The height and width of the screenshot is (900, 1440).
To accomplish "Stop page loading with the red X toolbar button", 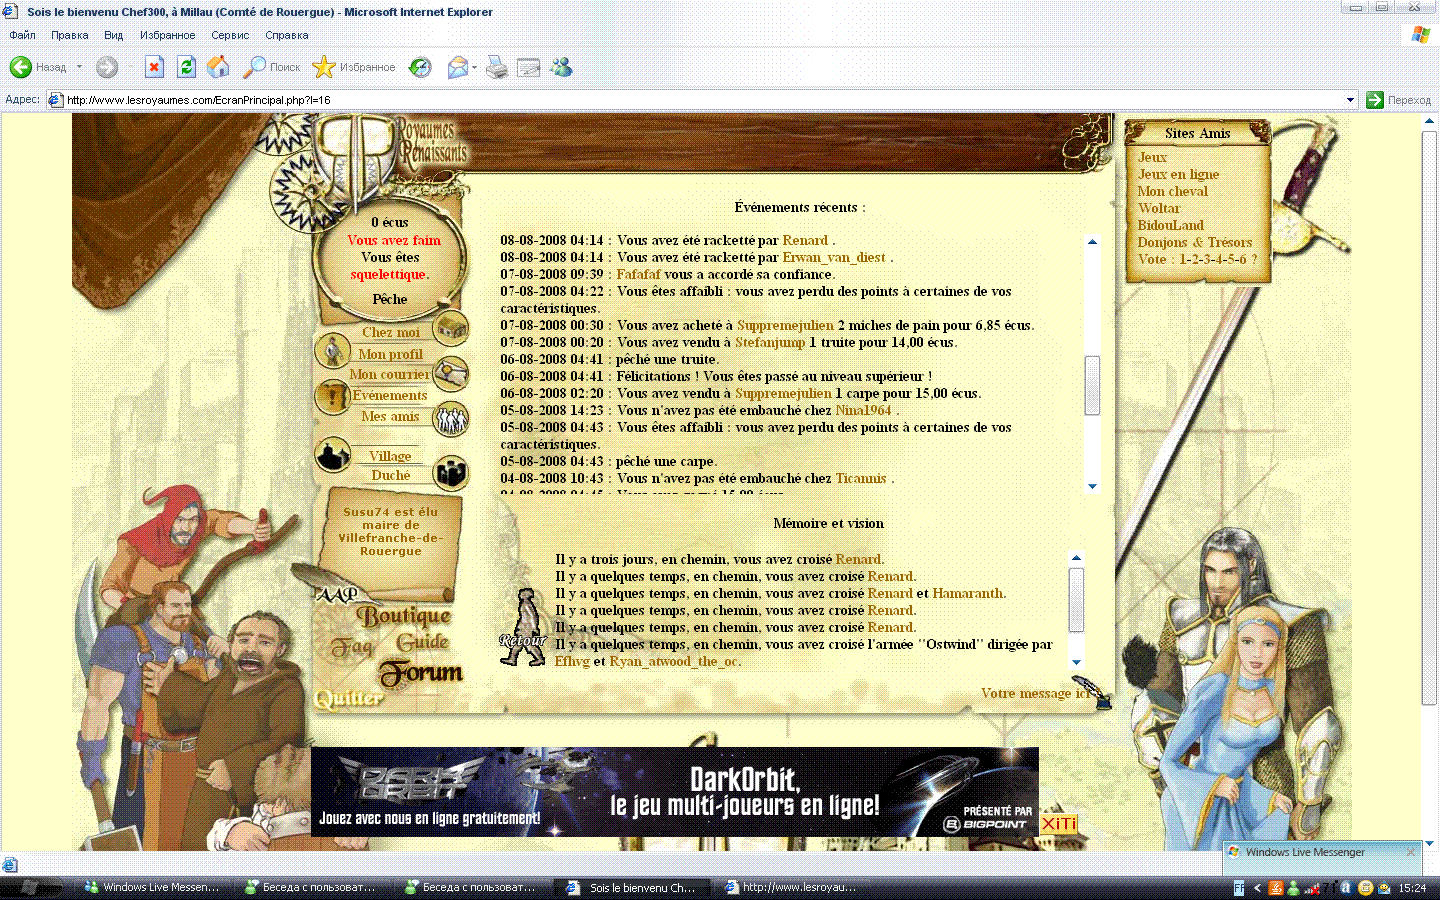I will (153, 66).
